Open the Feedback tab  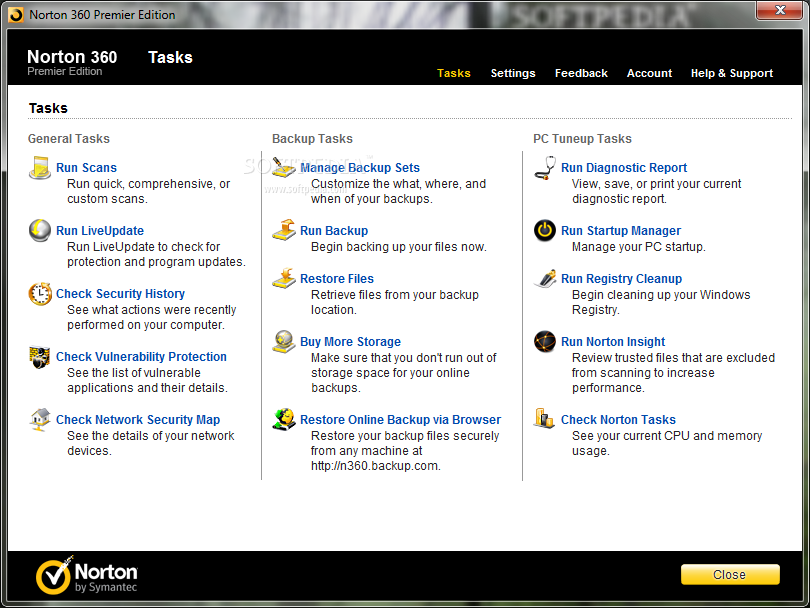click(x=581, y=73)
